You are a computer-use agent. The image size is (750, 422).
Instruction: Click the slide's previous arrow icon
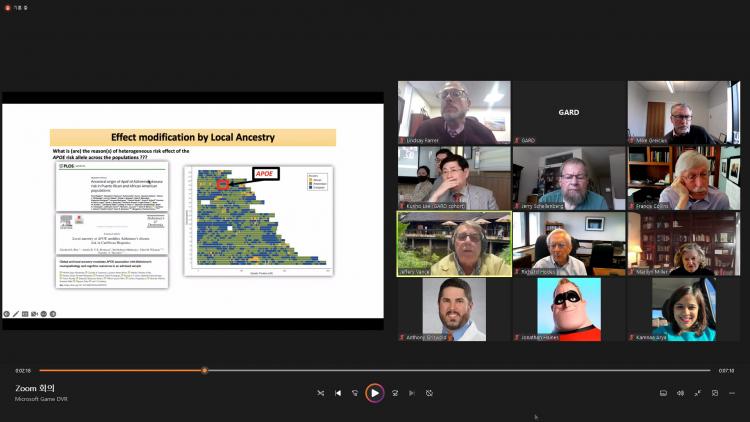click(6, 313)
